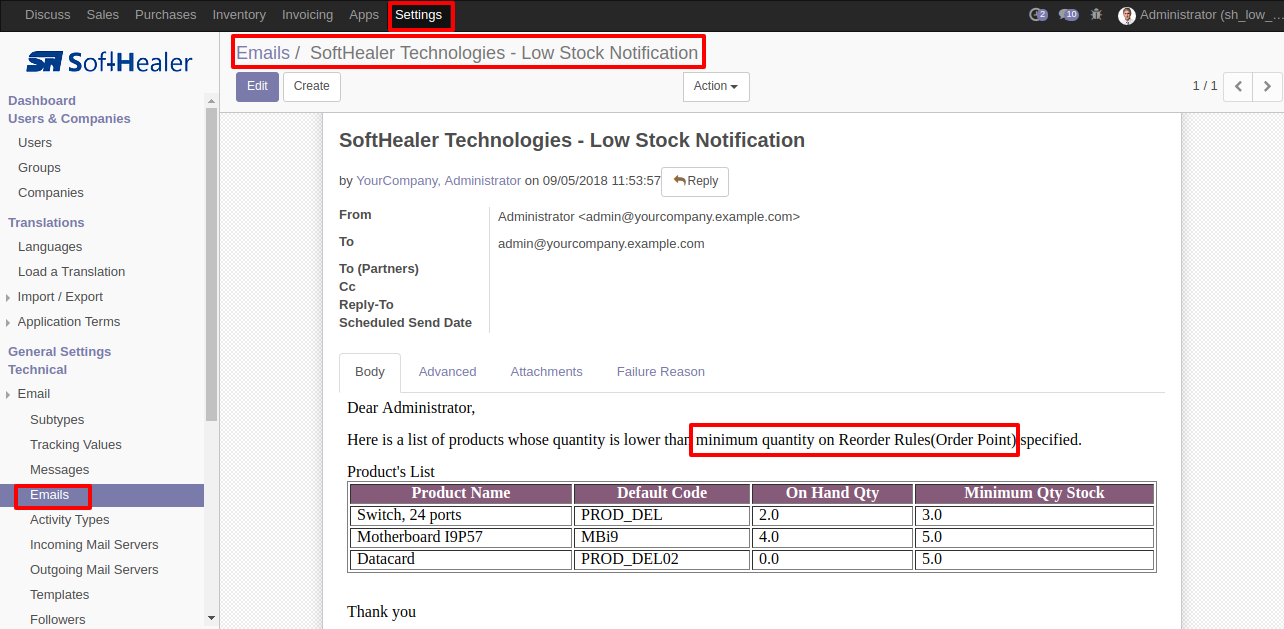Click the Edit button
This screenshot has height=629, width=1284.
pos(257,87)
